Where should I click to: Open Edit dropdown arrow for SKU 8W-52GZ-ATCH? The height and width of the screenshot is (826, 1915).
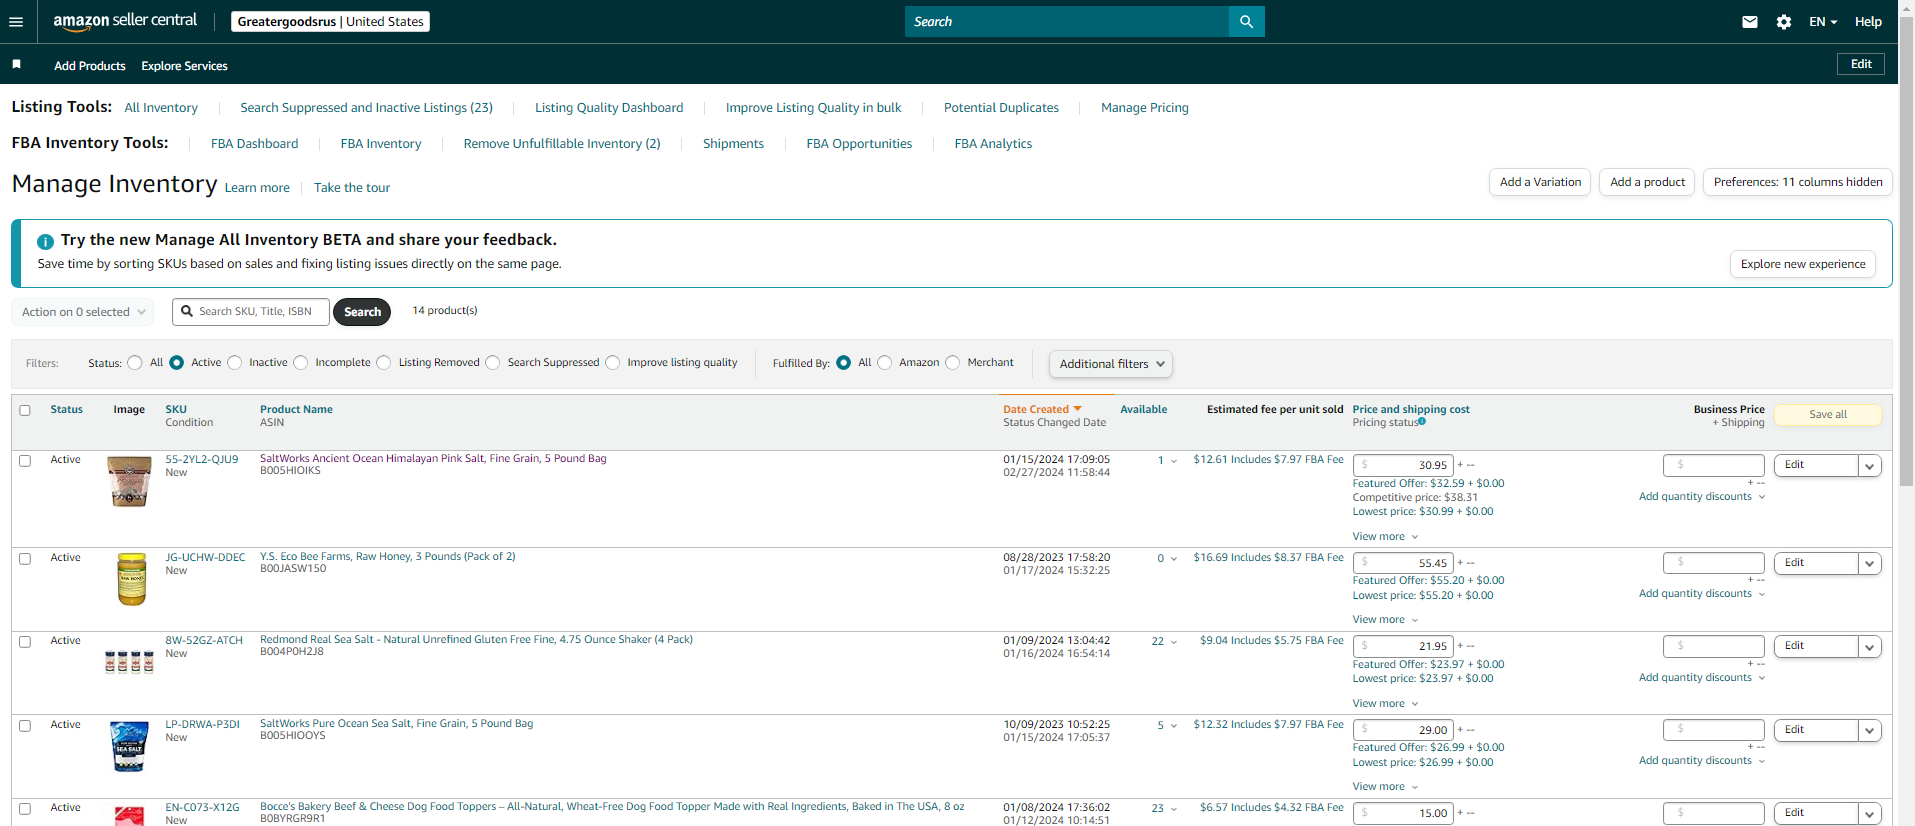(x=1869, y=647)
